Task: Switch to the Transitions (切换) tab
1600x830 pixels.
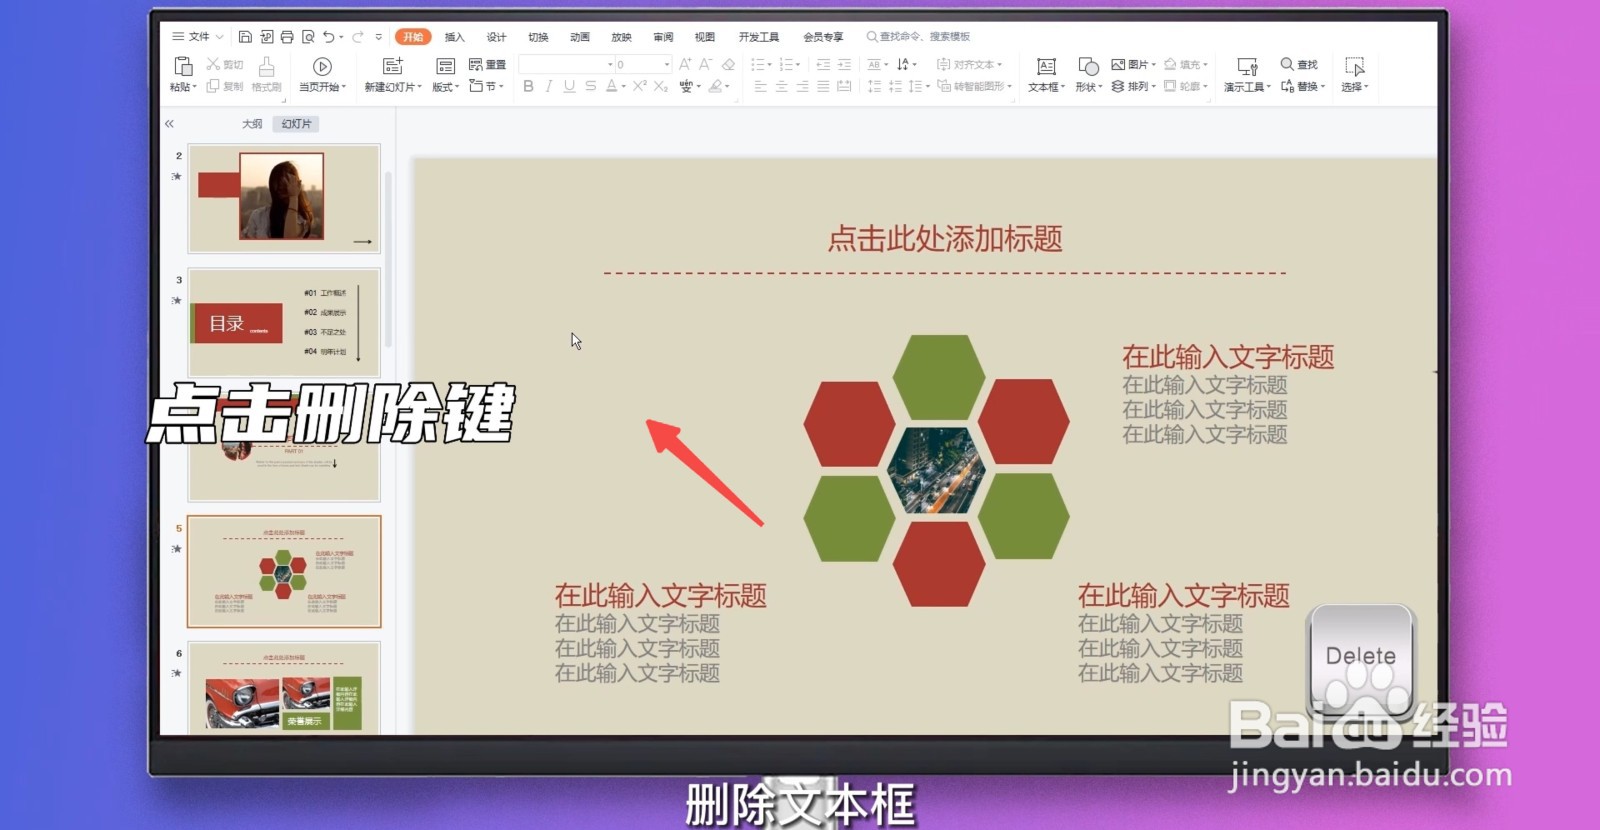Action: (538, 37)
